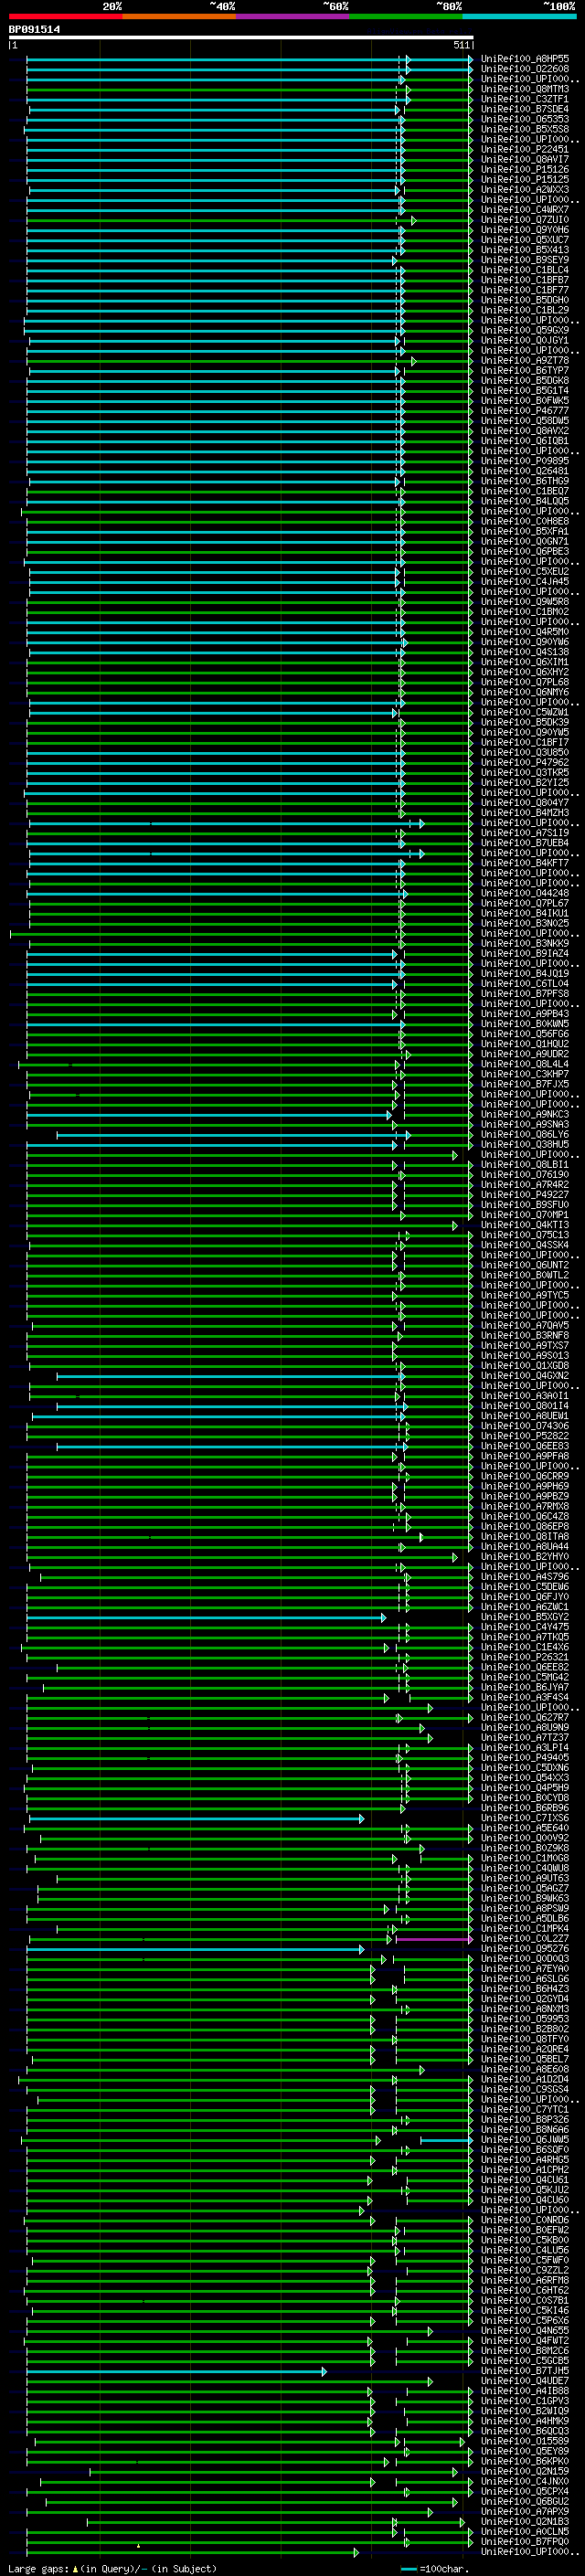
Task: Click hit label UniRef100_A9NKC3
Action: (x=525, y=1115)
